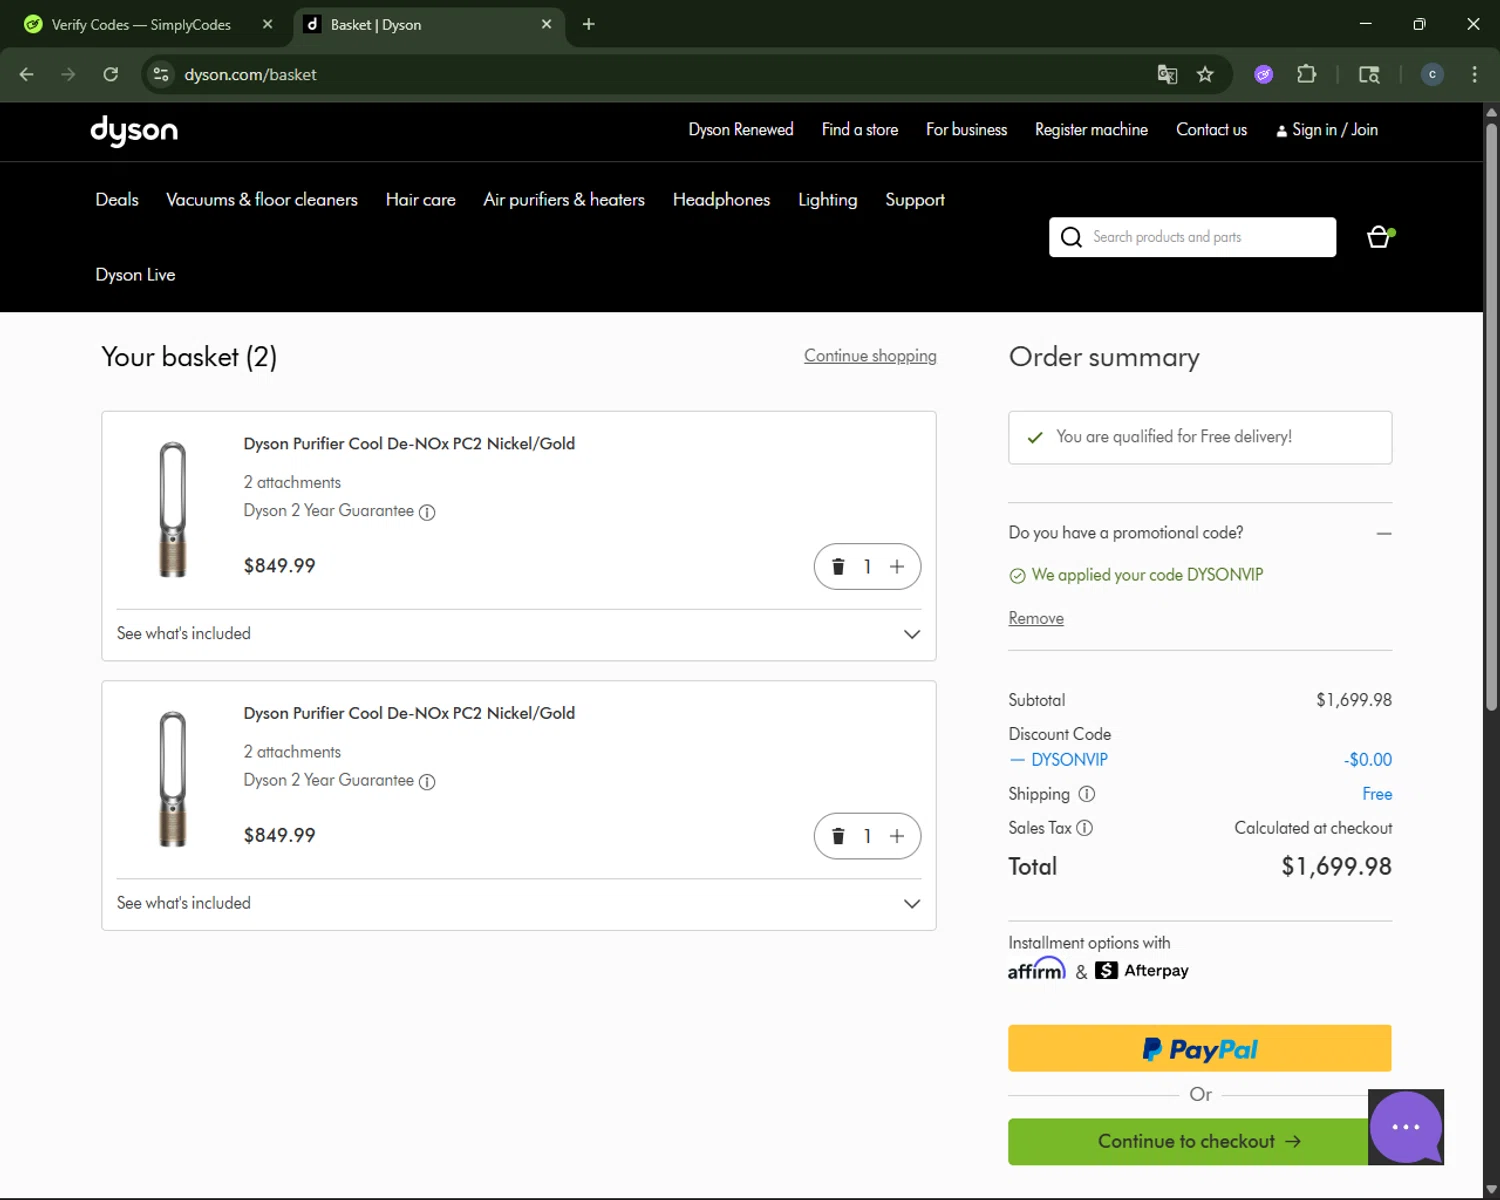Open the Hair care menu

[420, 200]
